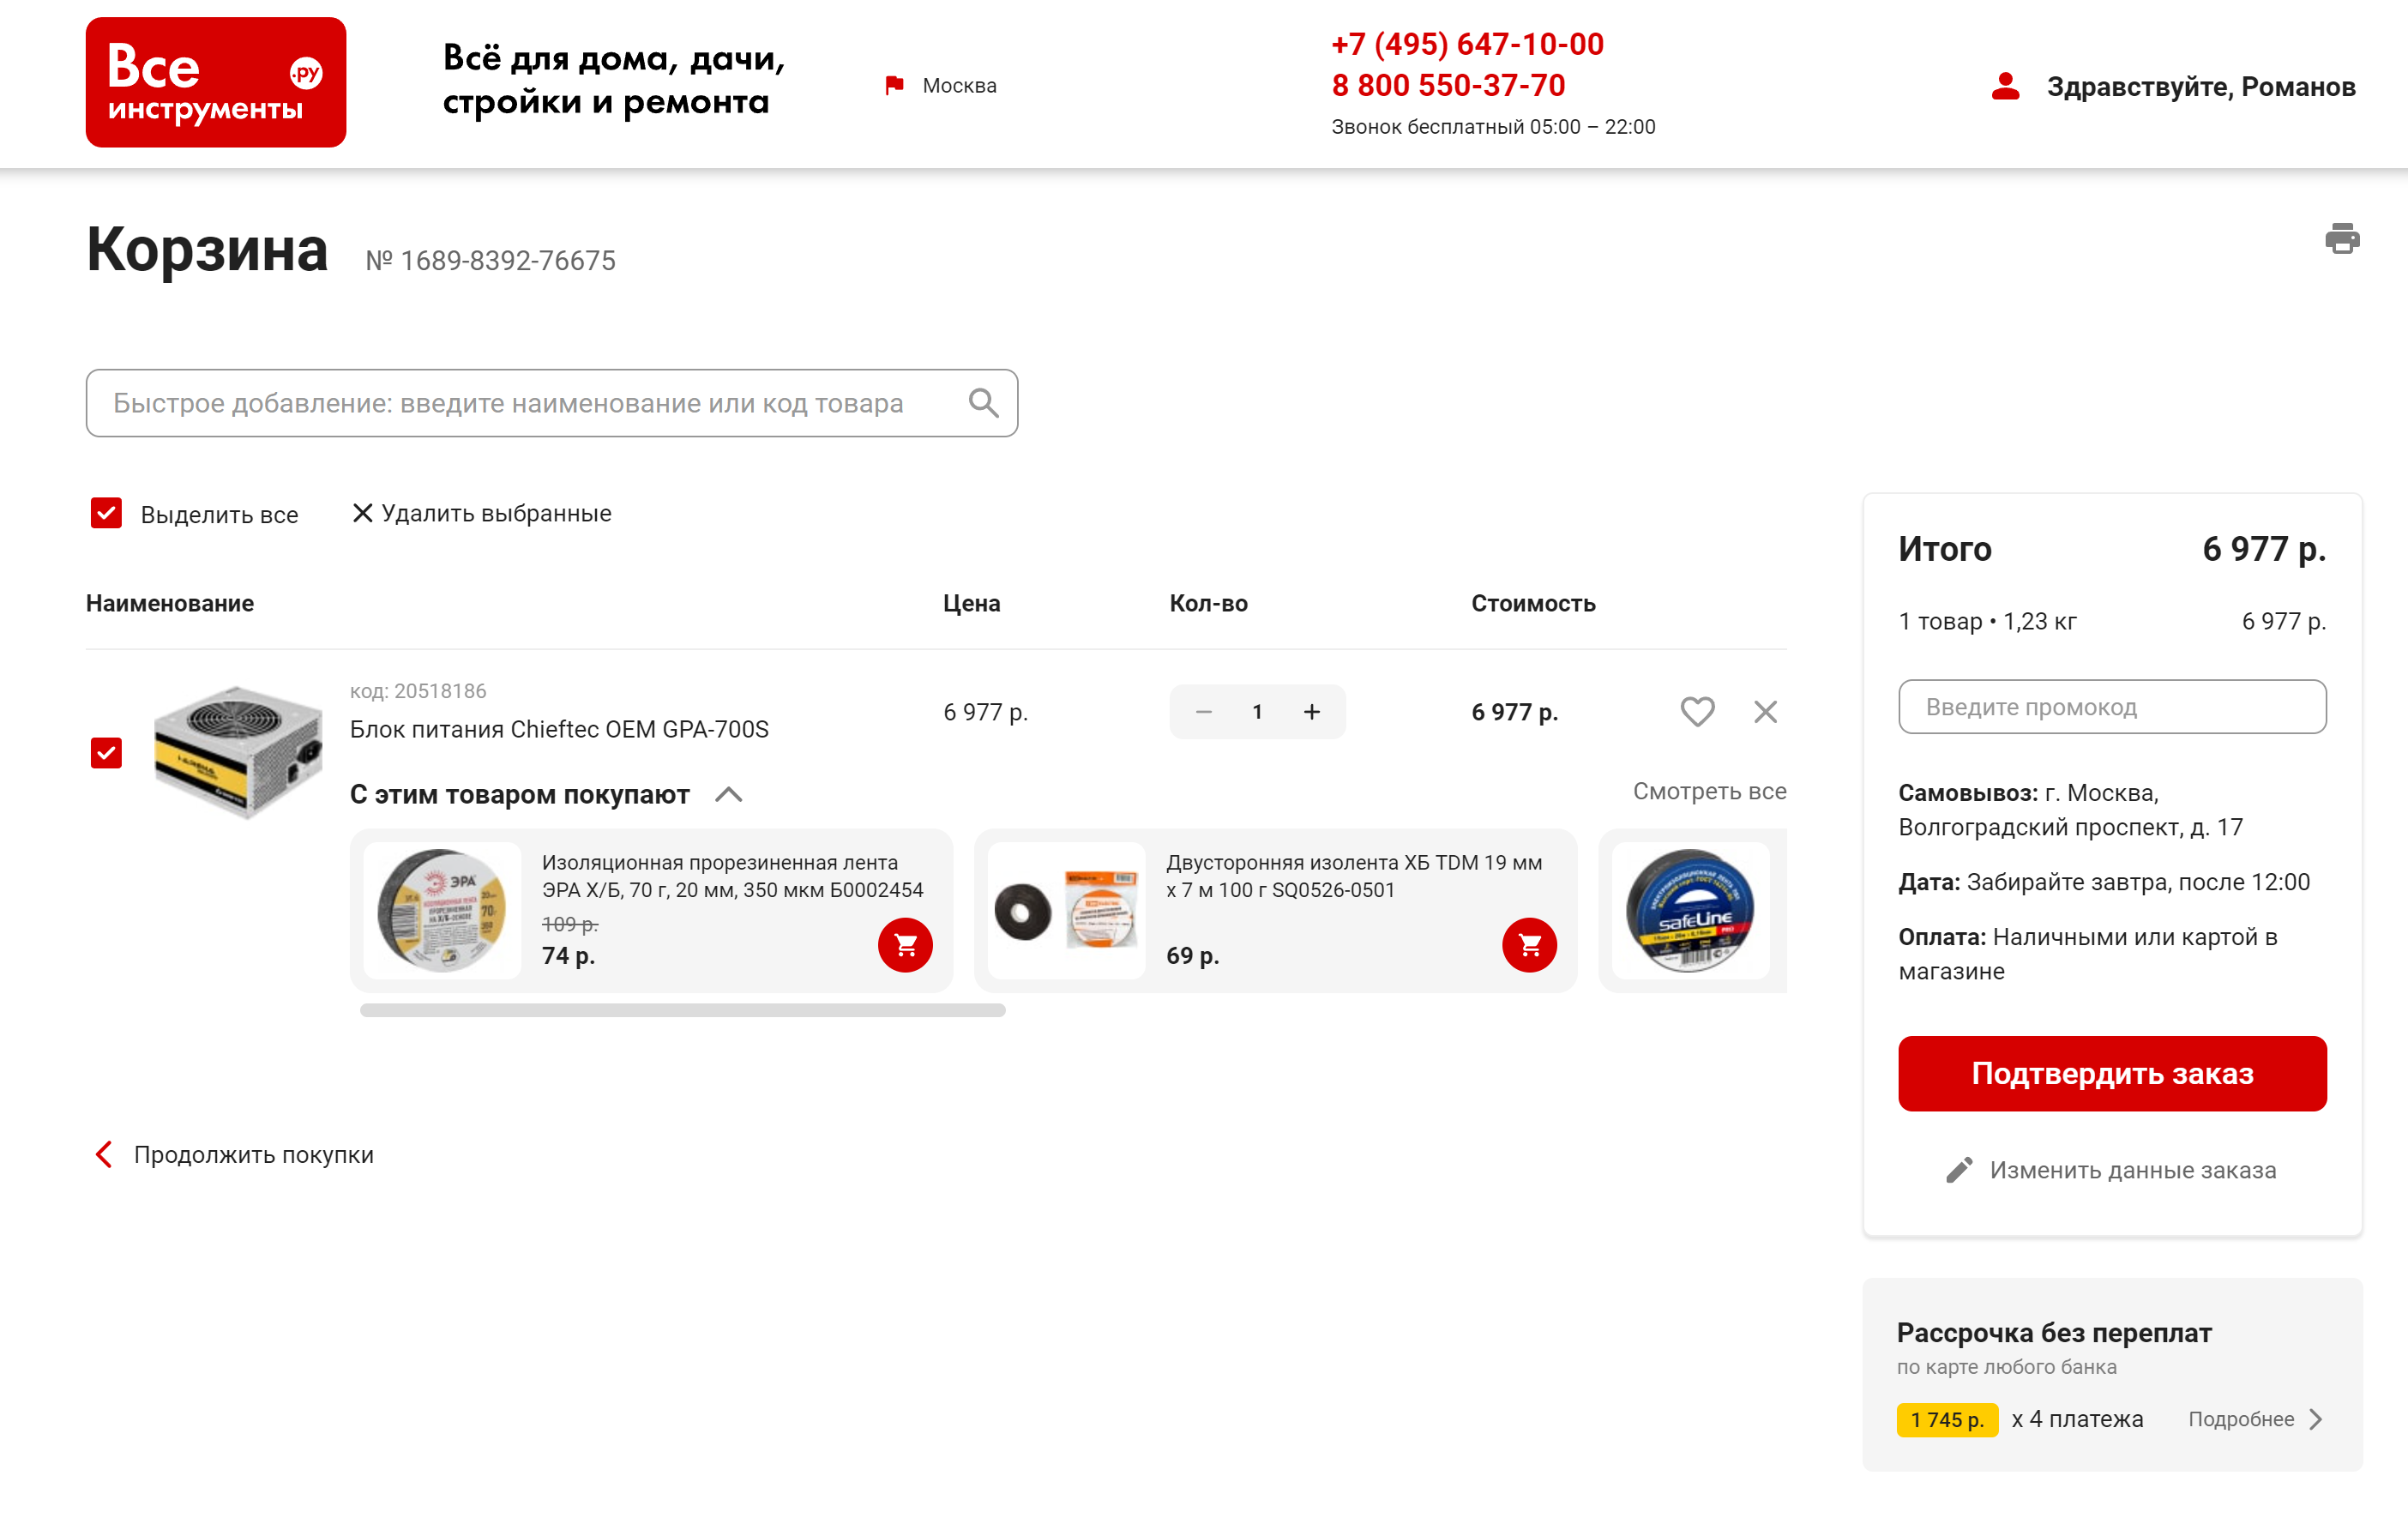Screen dimensions: 2408x1530
Task: Open Safeline tape thumbnail
Action: pyautogui.click(x=1691, y=910)
